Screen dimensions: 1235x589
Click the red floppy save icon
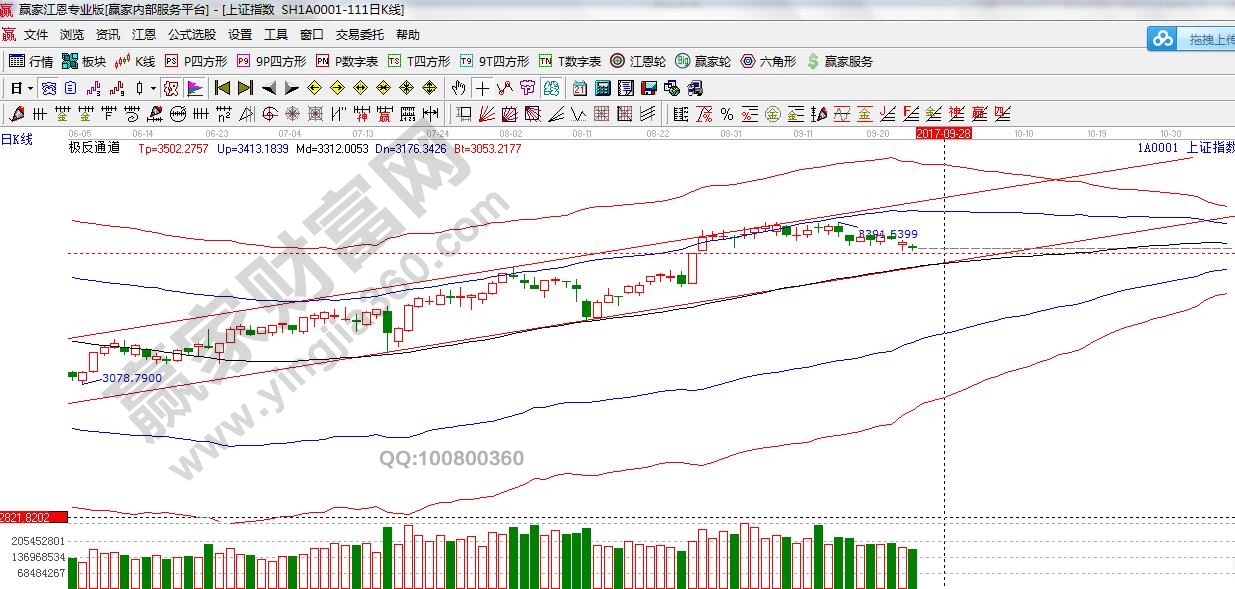(649, 88)
